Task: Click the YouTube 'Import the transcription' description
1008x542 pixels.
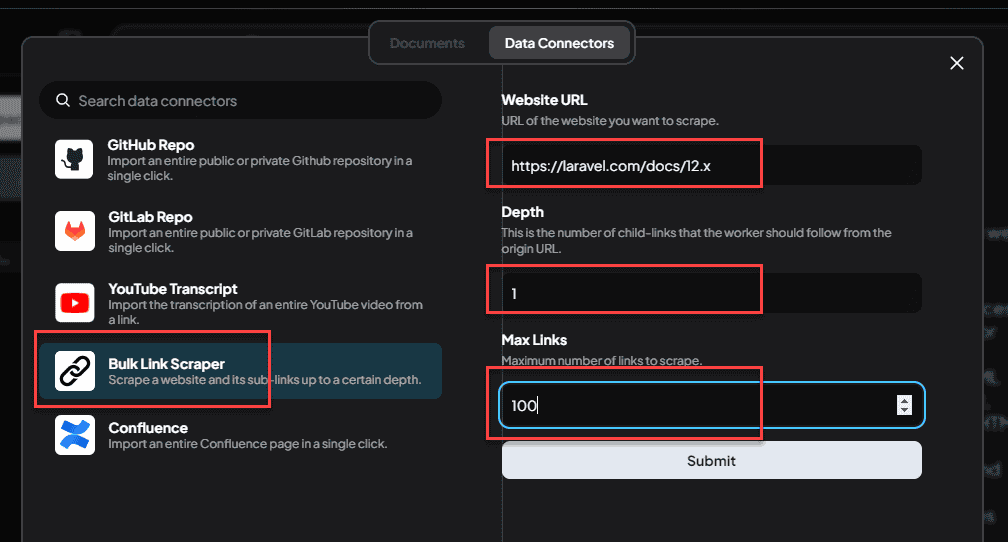Action: point(266,312)
